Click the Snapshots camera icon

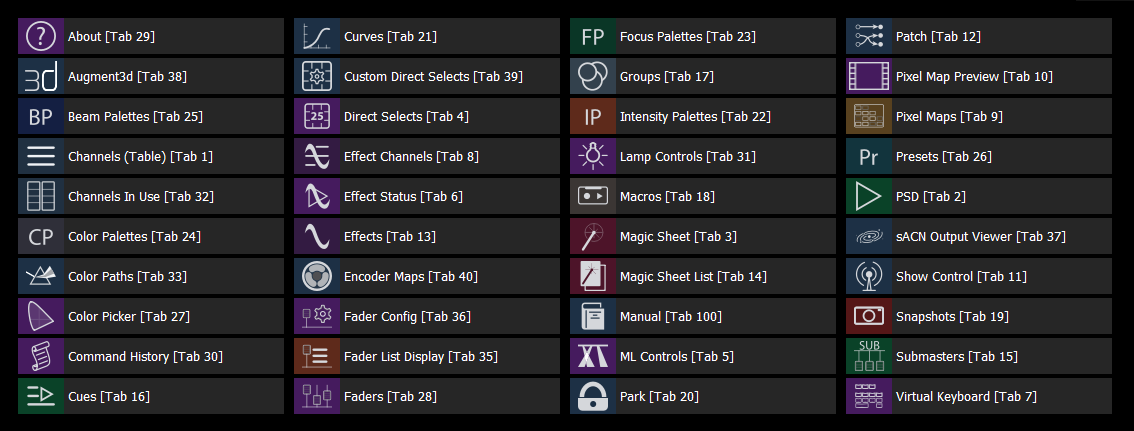[869, 317]
